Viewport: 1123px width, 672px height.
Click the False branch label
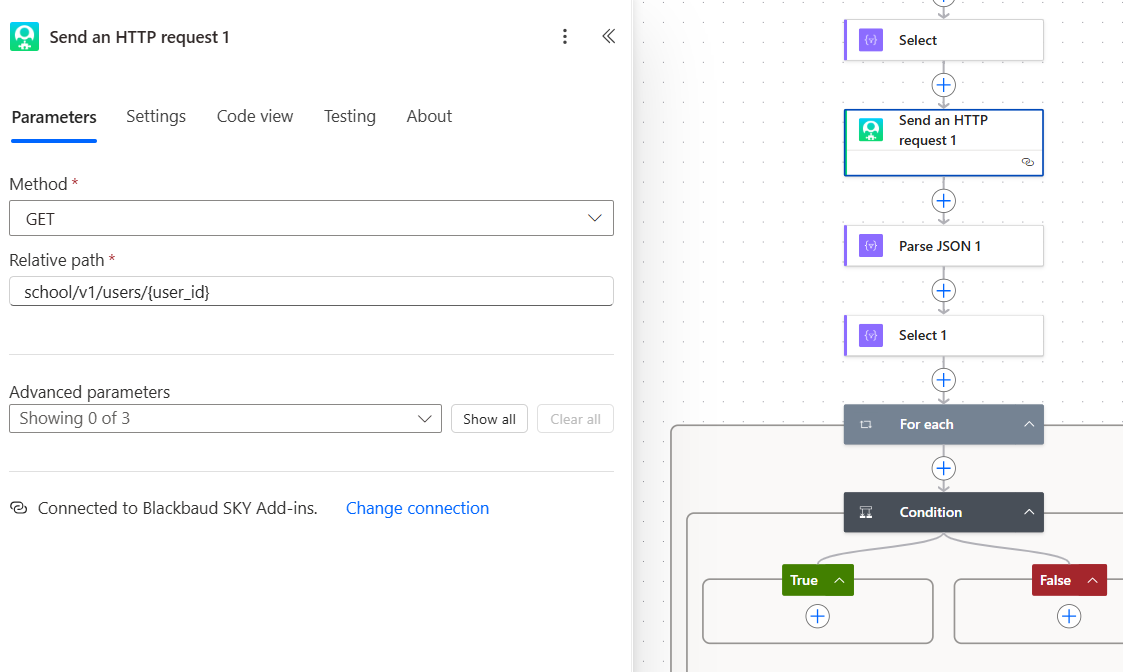click(x=1055, y=580)
